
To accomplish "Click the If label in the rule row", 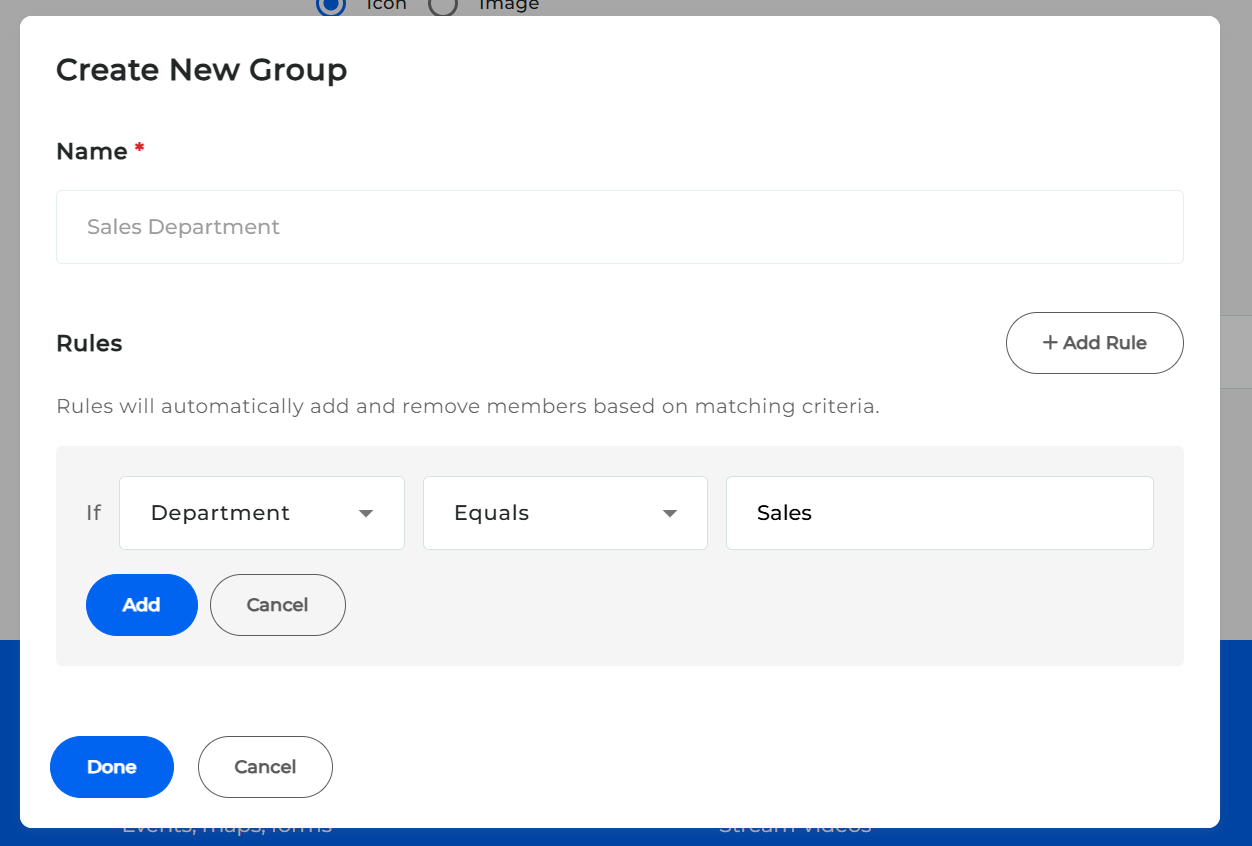I will 94,513.
